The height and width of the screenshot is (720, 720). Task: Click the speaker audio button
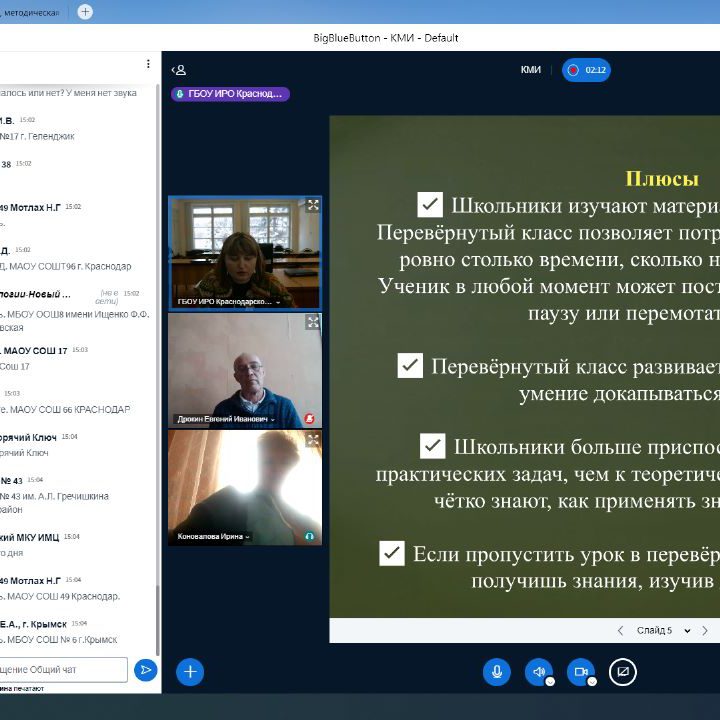click(x=538, y=672)
